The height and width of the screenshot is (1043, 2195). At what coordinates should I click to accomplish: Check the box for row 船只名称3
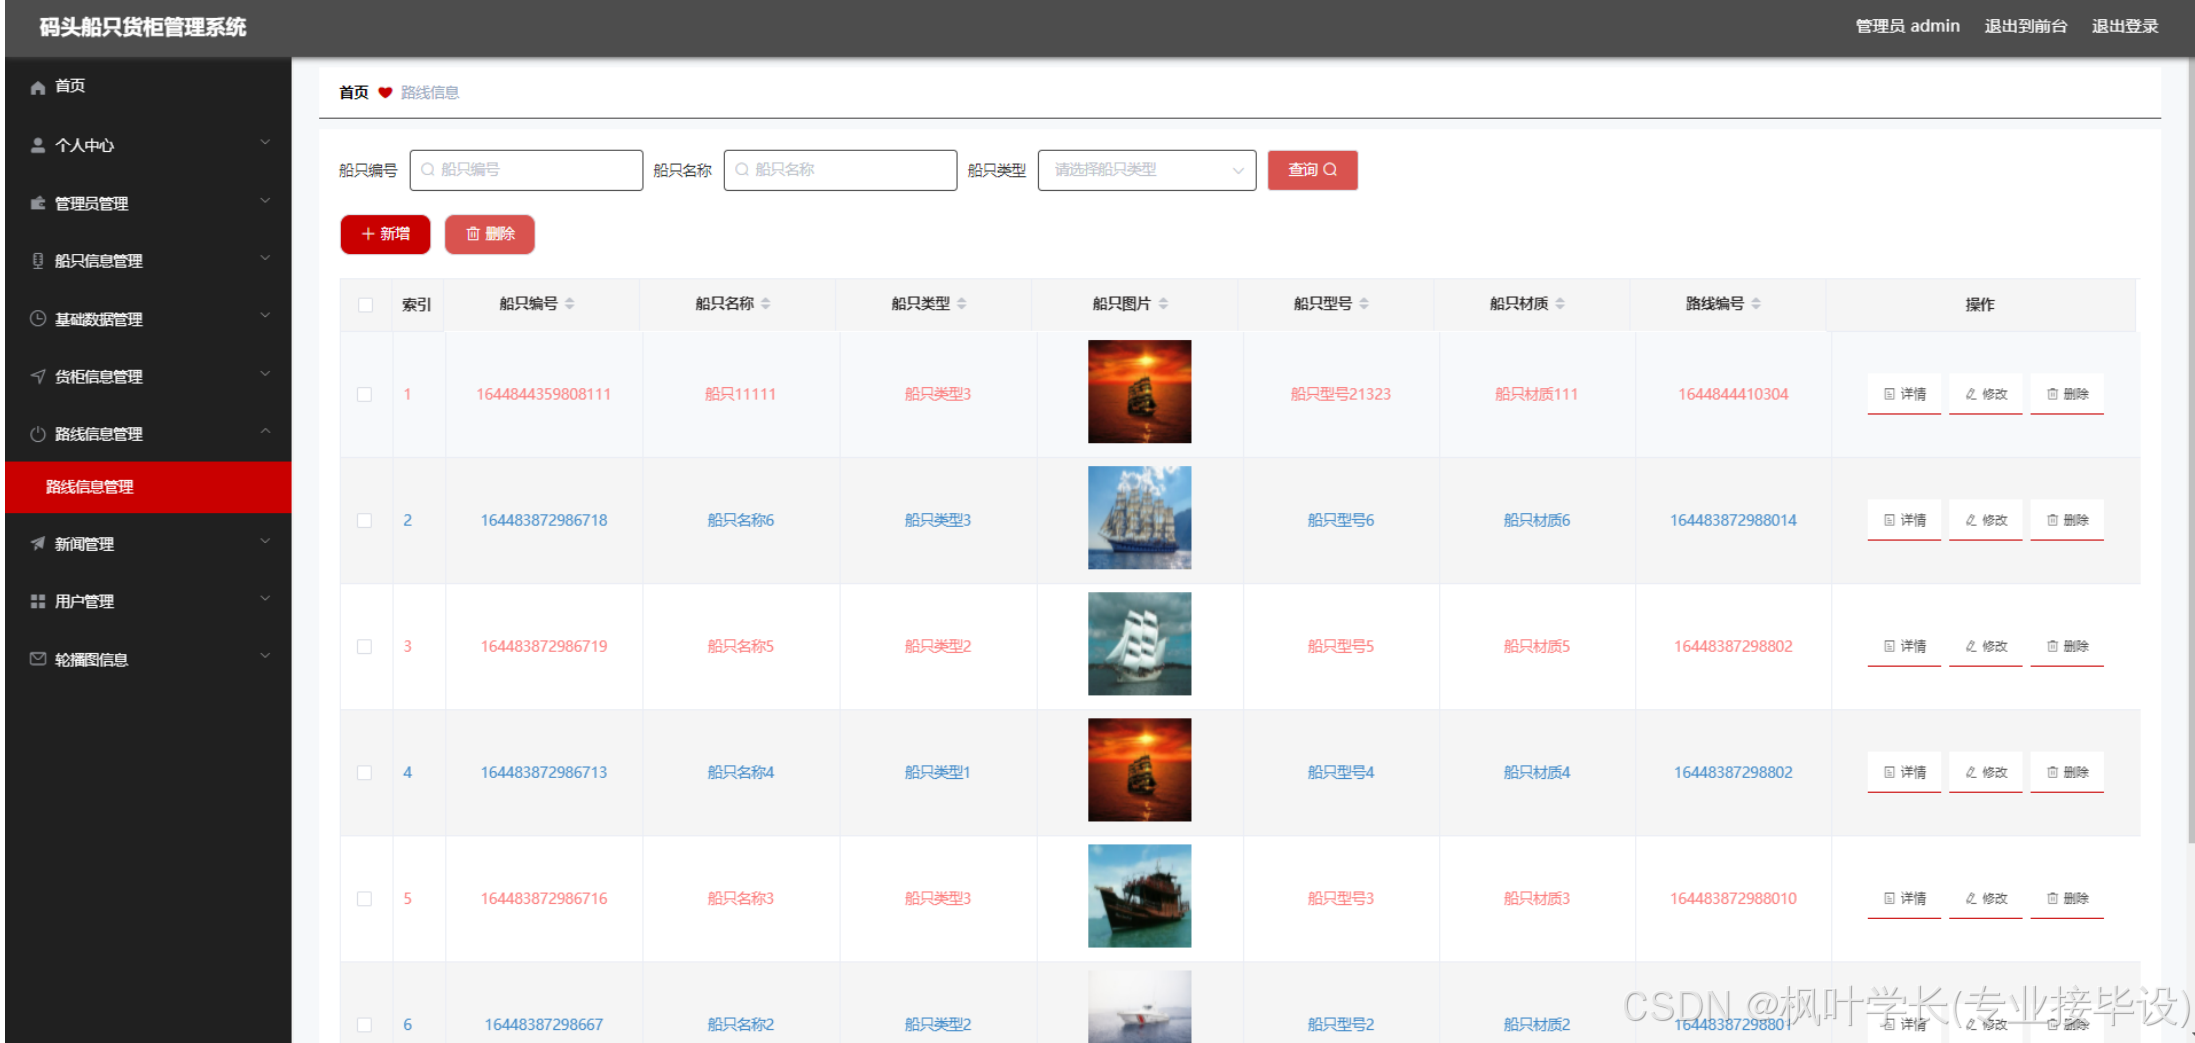(x=365, y=899)
